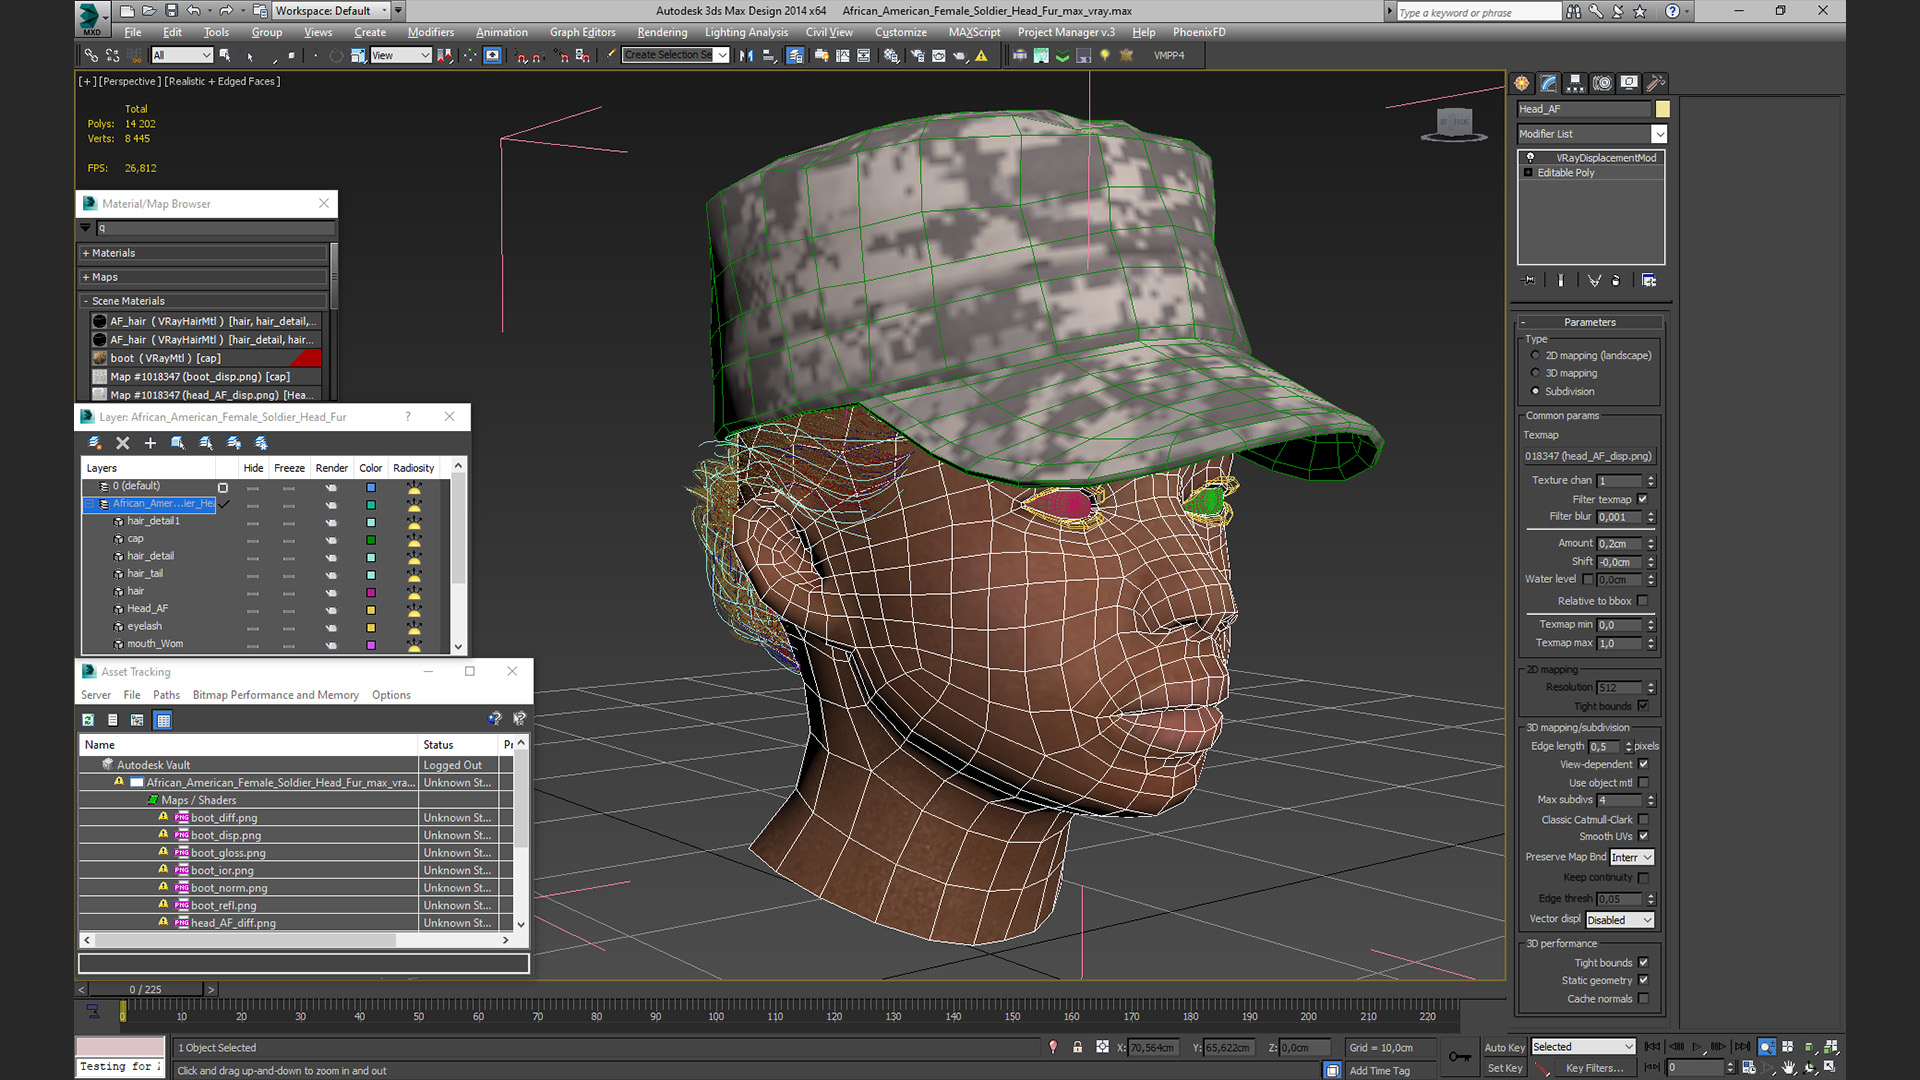This screenshot has width=1920, height=1080.
Task: Open Vector displ Disabled dropdown
Action: (1619, 920)
